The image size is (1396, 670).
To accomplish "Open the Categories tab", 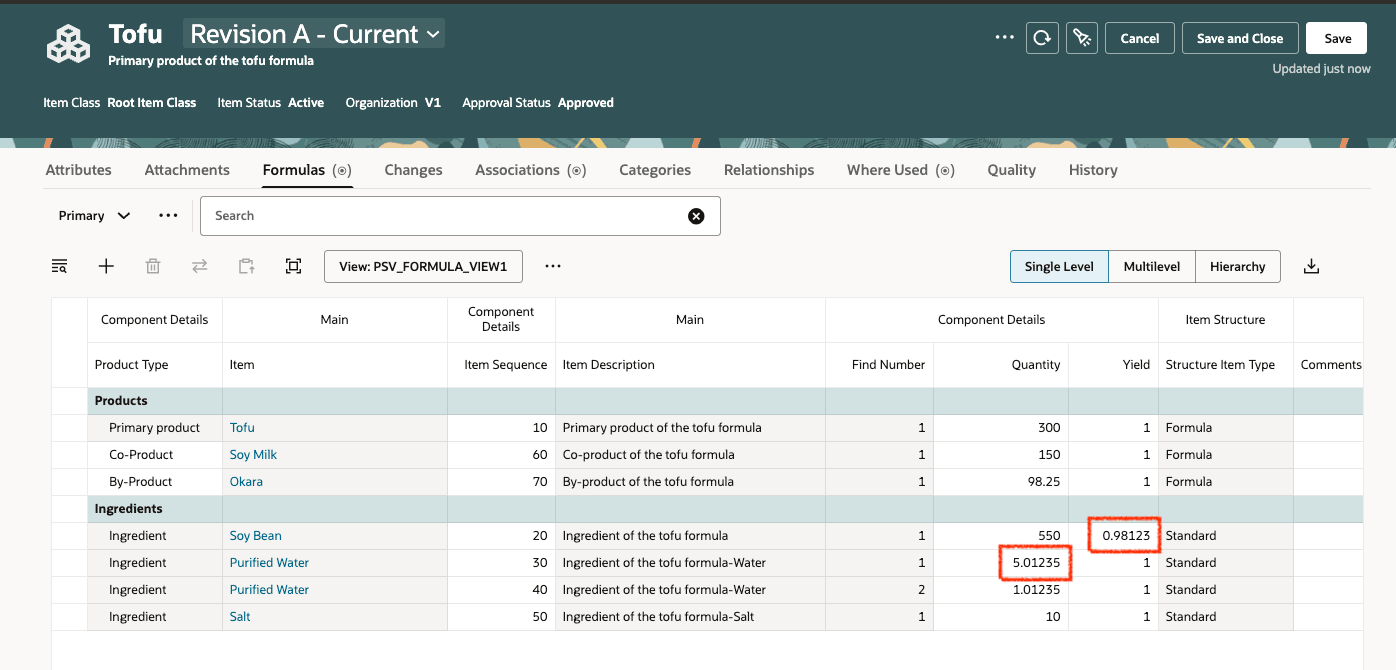I will [655, 170].
